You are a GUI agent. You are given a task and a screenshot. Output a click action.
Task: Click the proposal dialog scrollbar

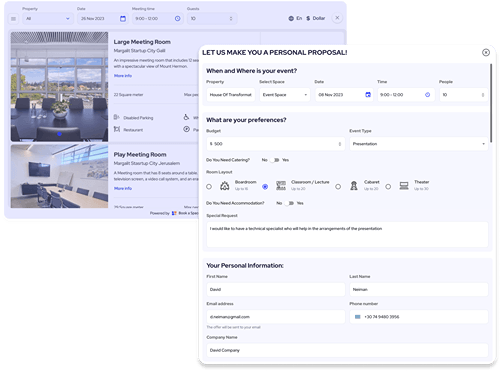491,103
